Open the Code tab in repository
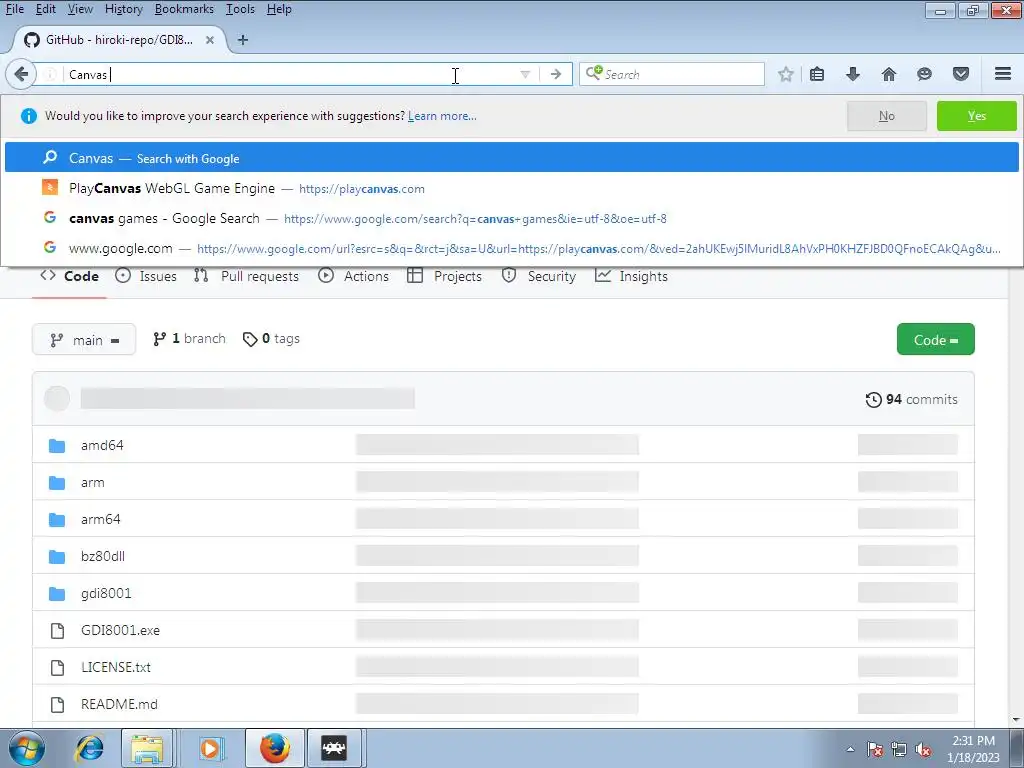Screen dimensions: 1024x768 69,276
